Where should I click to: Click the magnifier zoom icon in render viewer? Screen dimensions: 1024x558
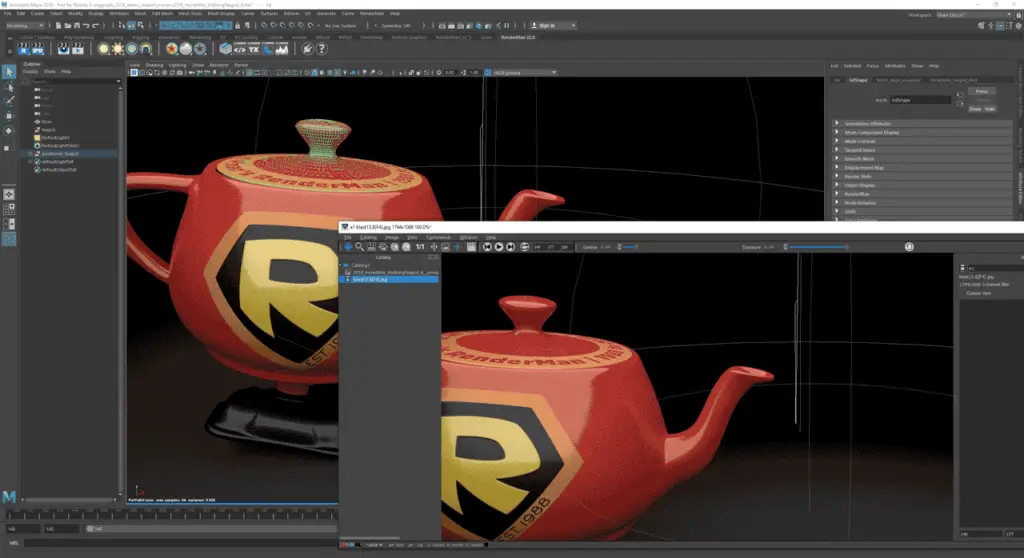[x=359, y=247]
